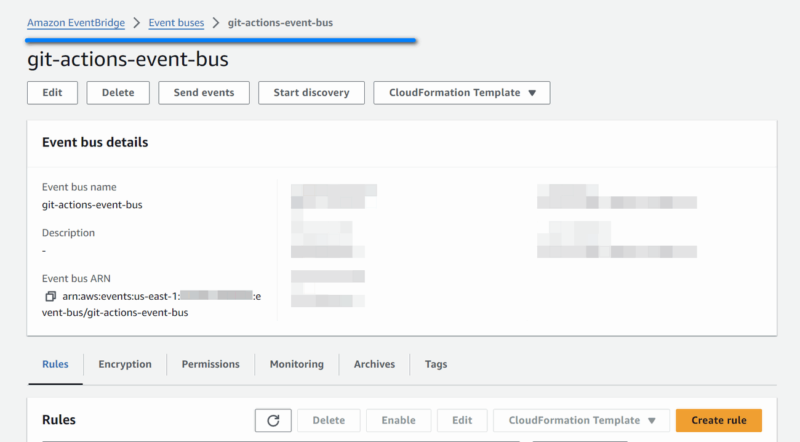Screen dimensions: 800x442
Task: Expand CloudFormation Template dropdown in Rules panel
Action: point(581,420)
